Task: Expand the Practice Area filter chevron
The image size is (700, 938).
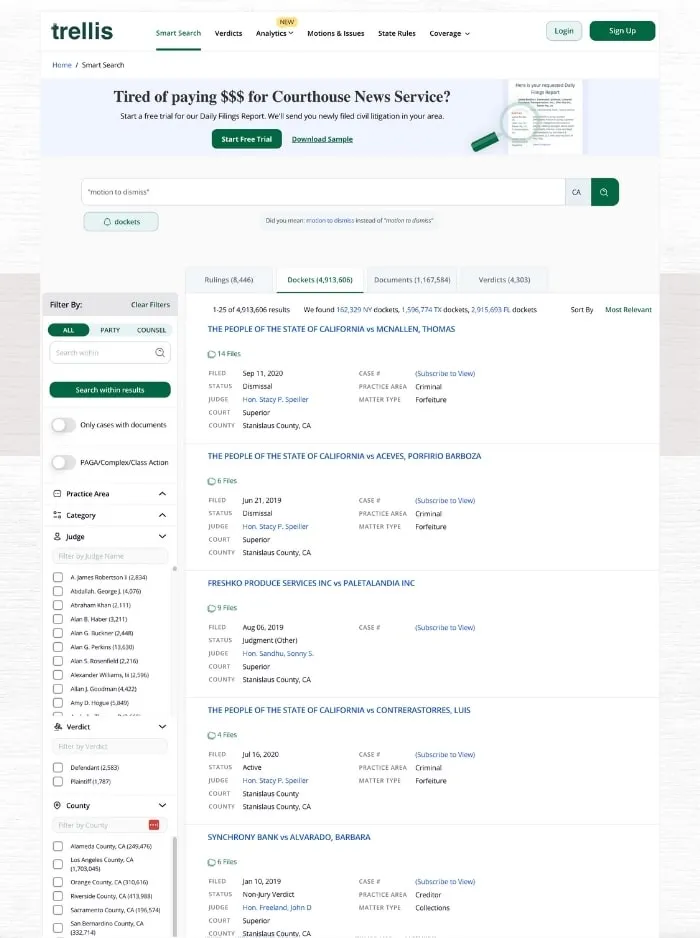Action: tap(162, 494)
